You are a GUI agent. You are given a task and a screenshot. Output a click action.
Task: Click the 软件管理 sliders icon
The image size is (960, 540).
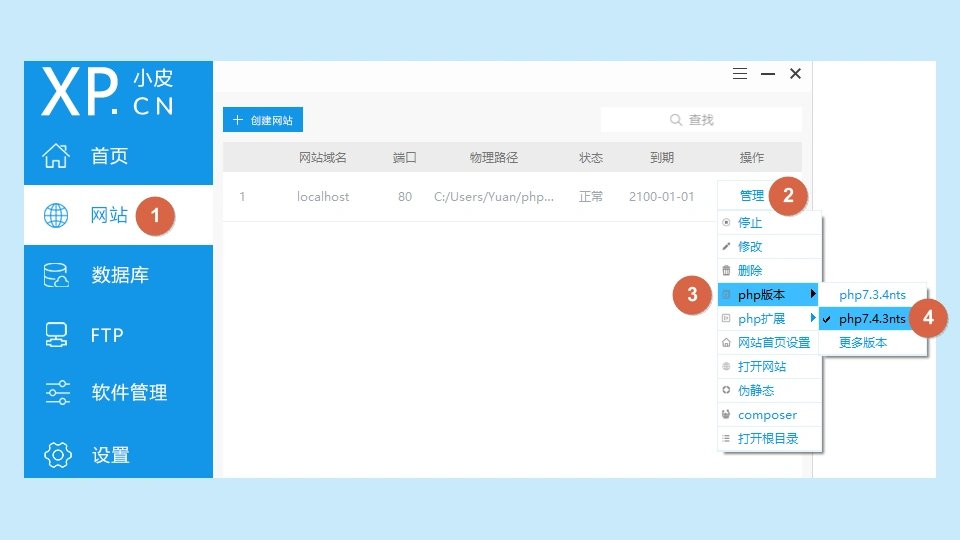[57, 393]
